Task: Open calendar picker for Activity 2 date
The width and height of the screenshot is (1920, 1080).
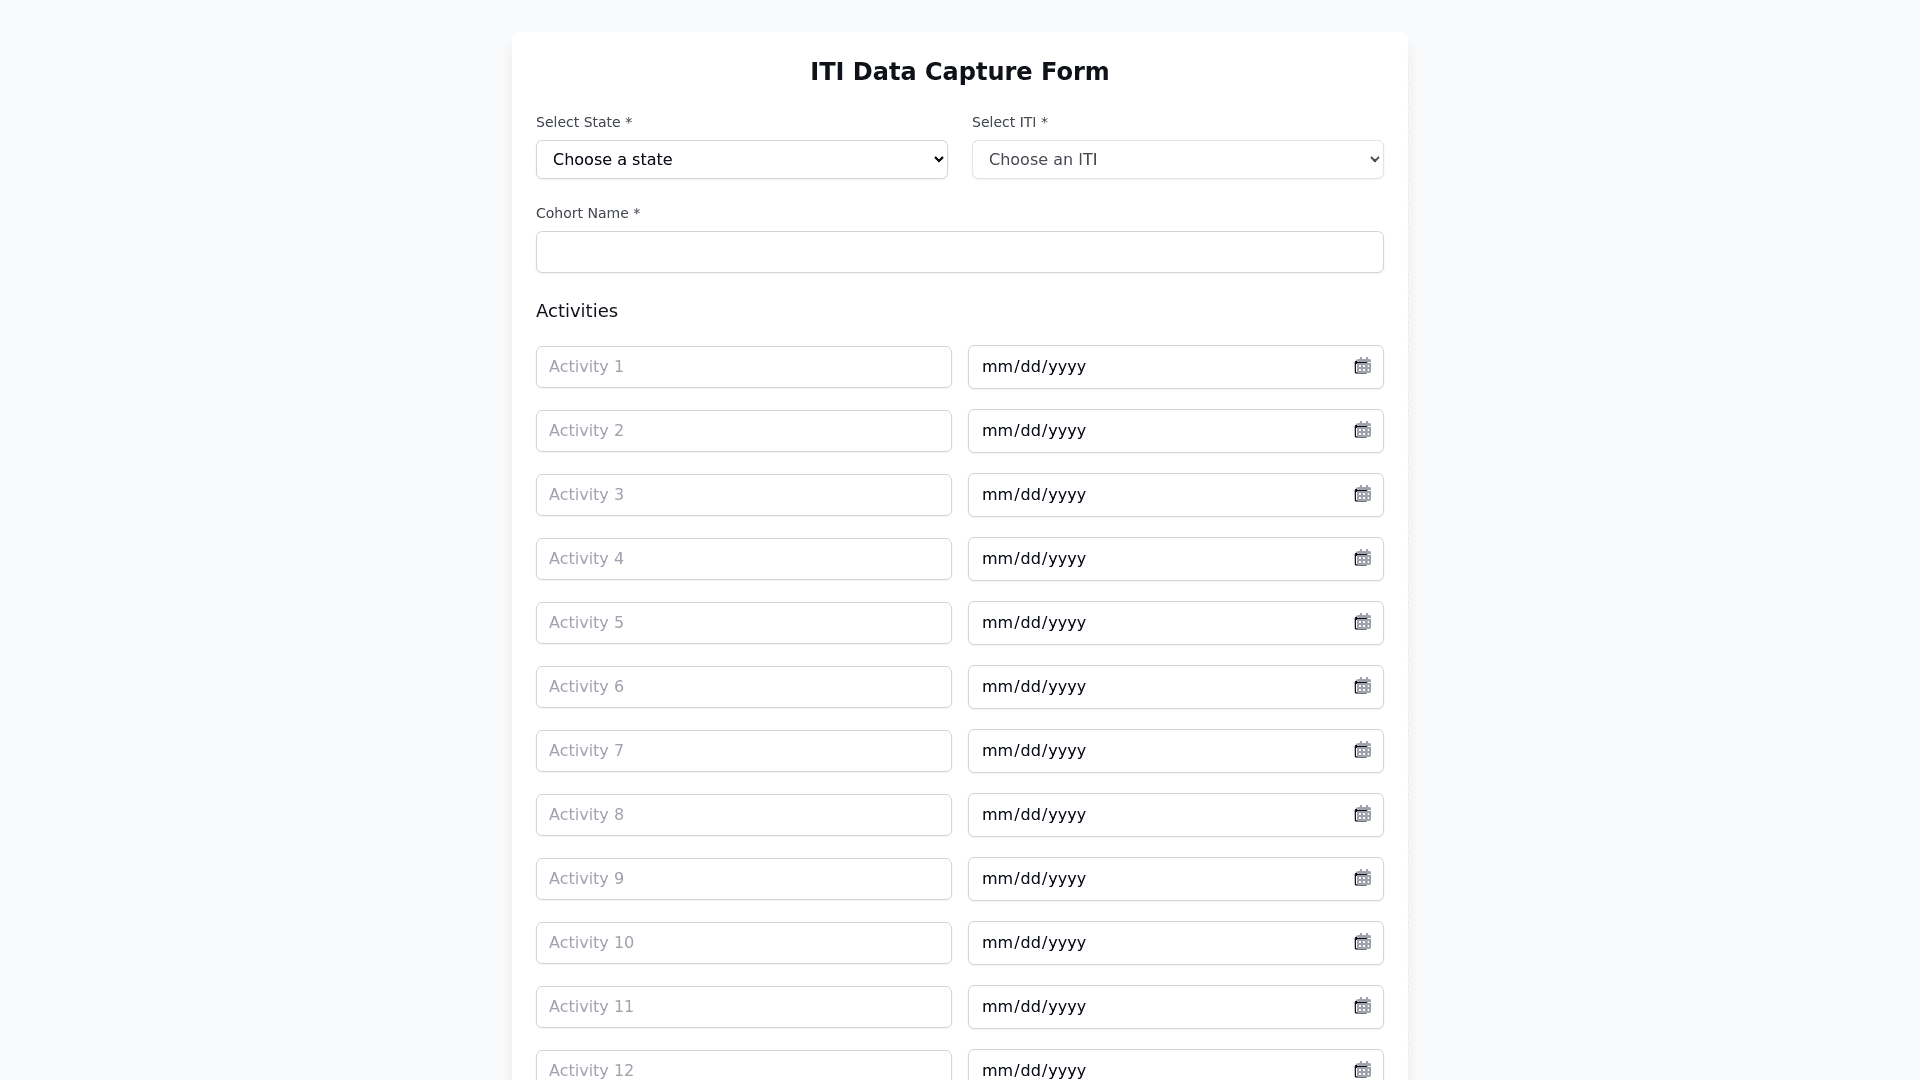Action: tap(1362, 431)
